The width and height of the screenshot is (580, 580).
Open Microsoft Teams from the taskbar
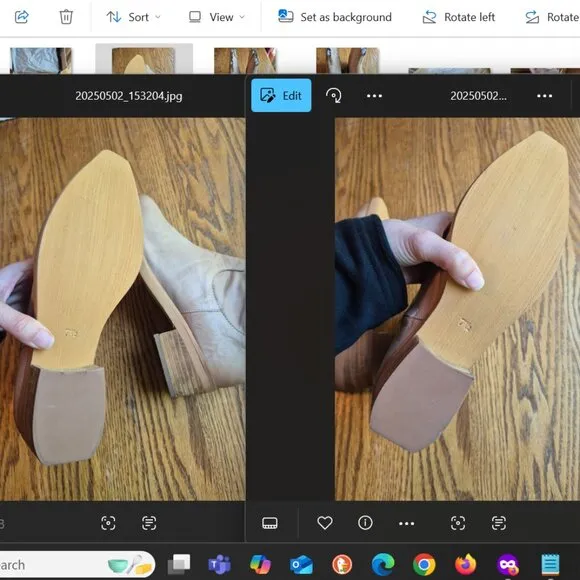pyautogui.click(x=219, y=565)
